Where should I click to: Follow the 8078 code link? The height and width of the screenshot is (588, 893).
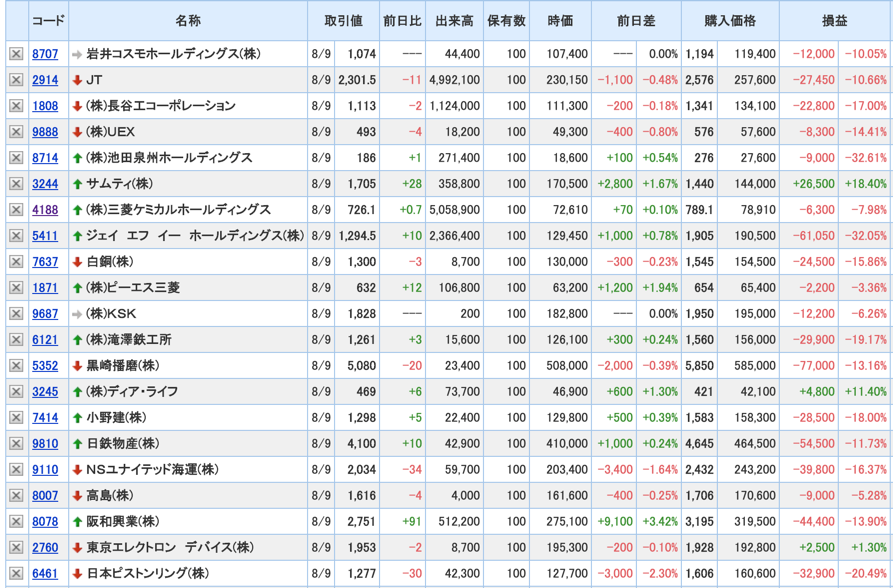(45, 522)
